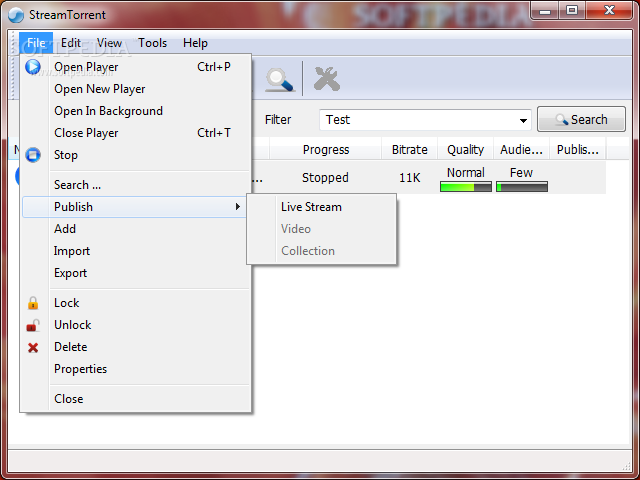Screen dimensions: 640x480
Task: Click the Filter field containing Test
Action: [425, 120]
